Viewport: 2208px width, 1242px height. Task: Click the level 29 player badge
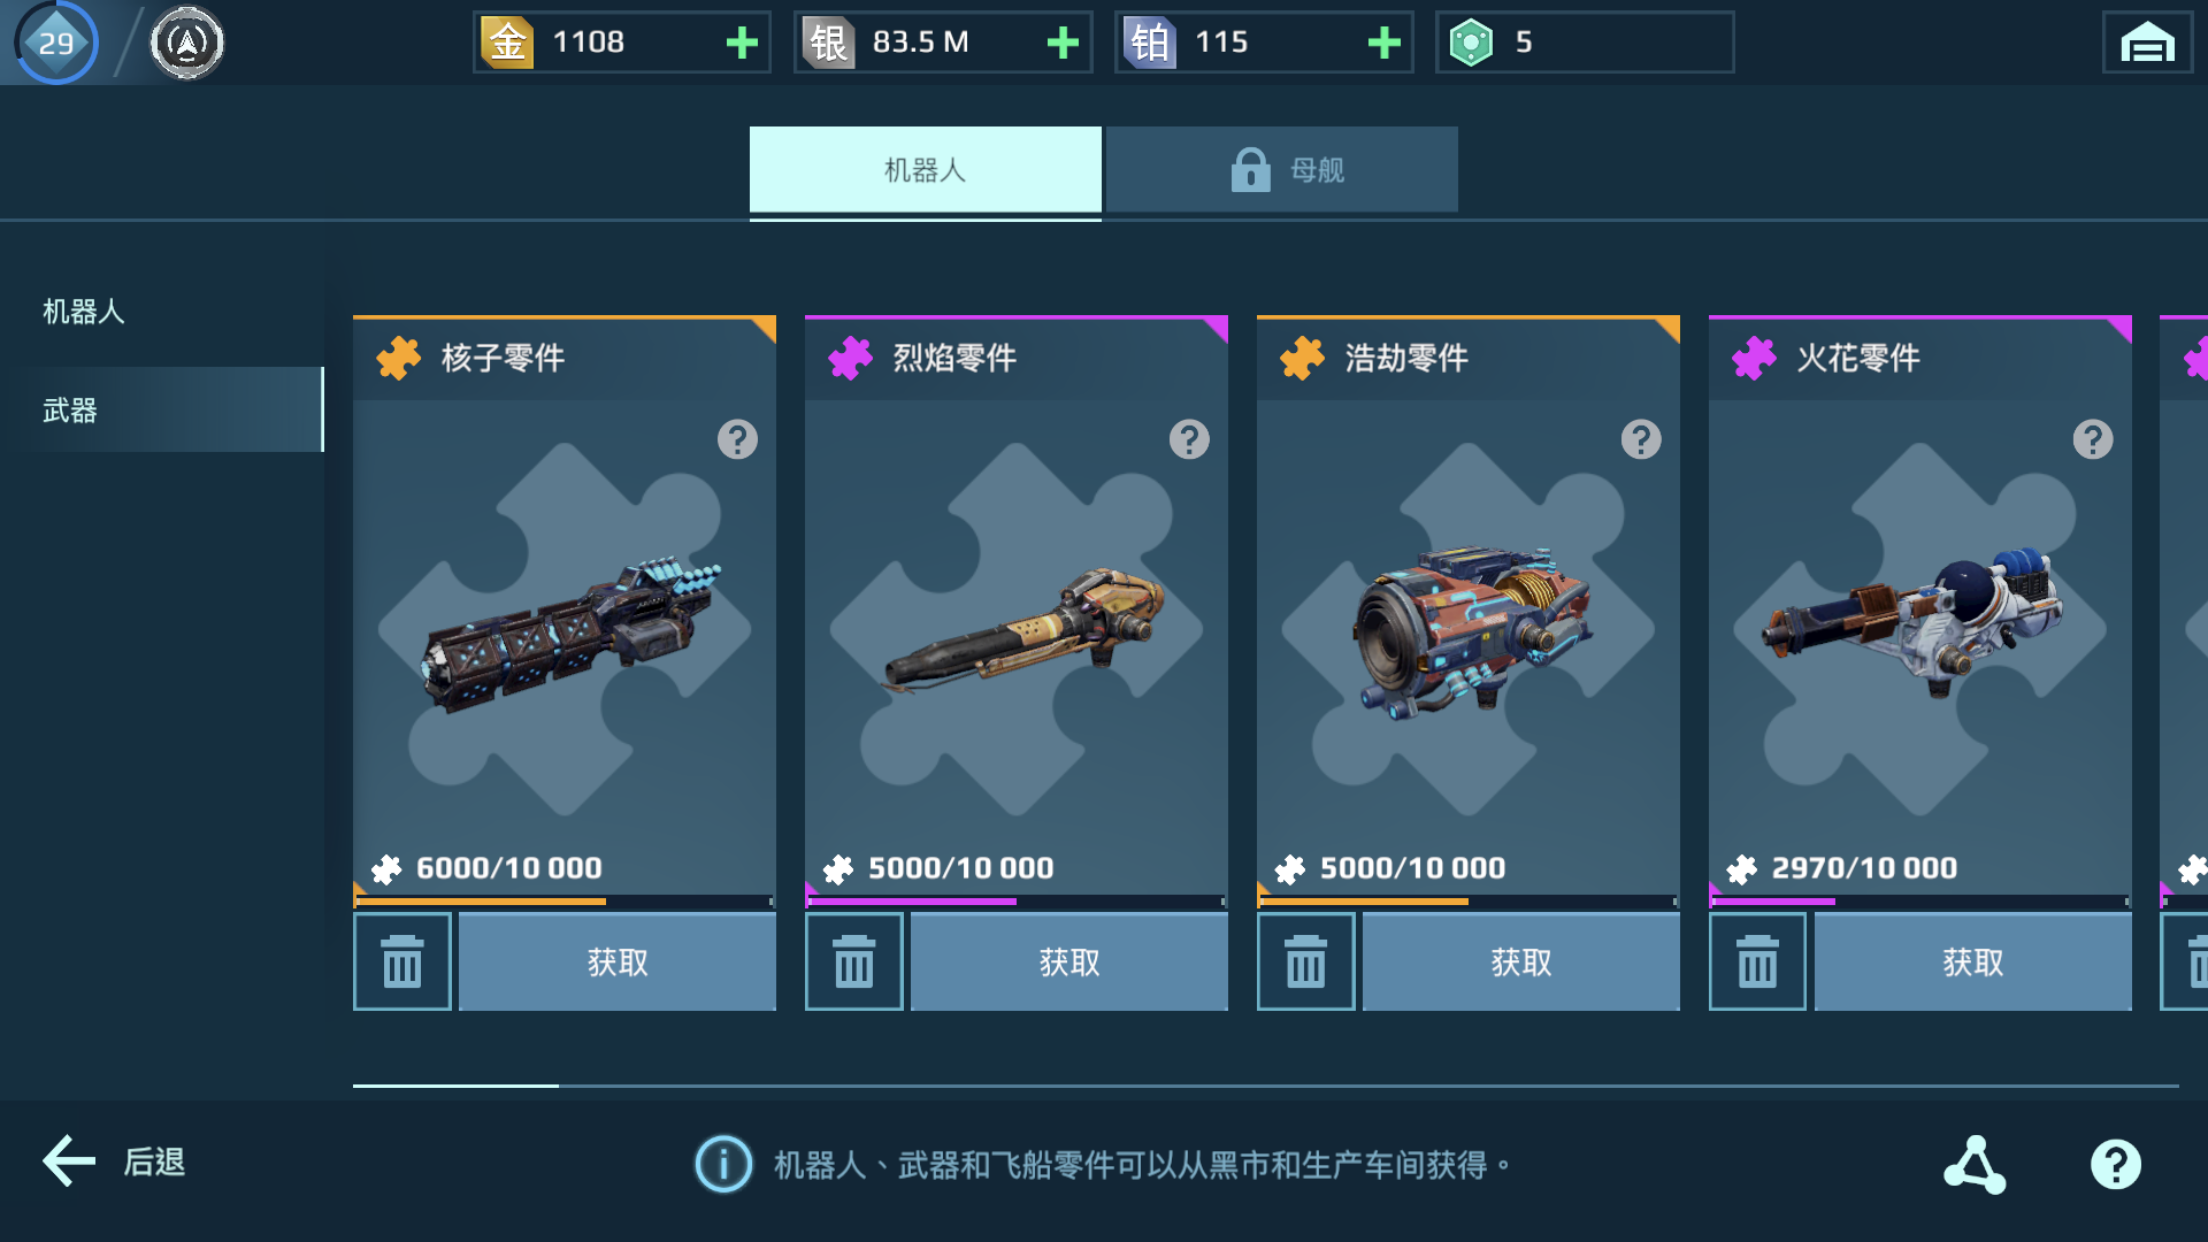[x=56, y=42]
